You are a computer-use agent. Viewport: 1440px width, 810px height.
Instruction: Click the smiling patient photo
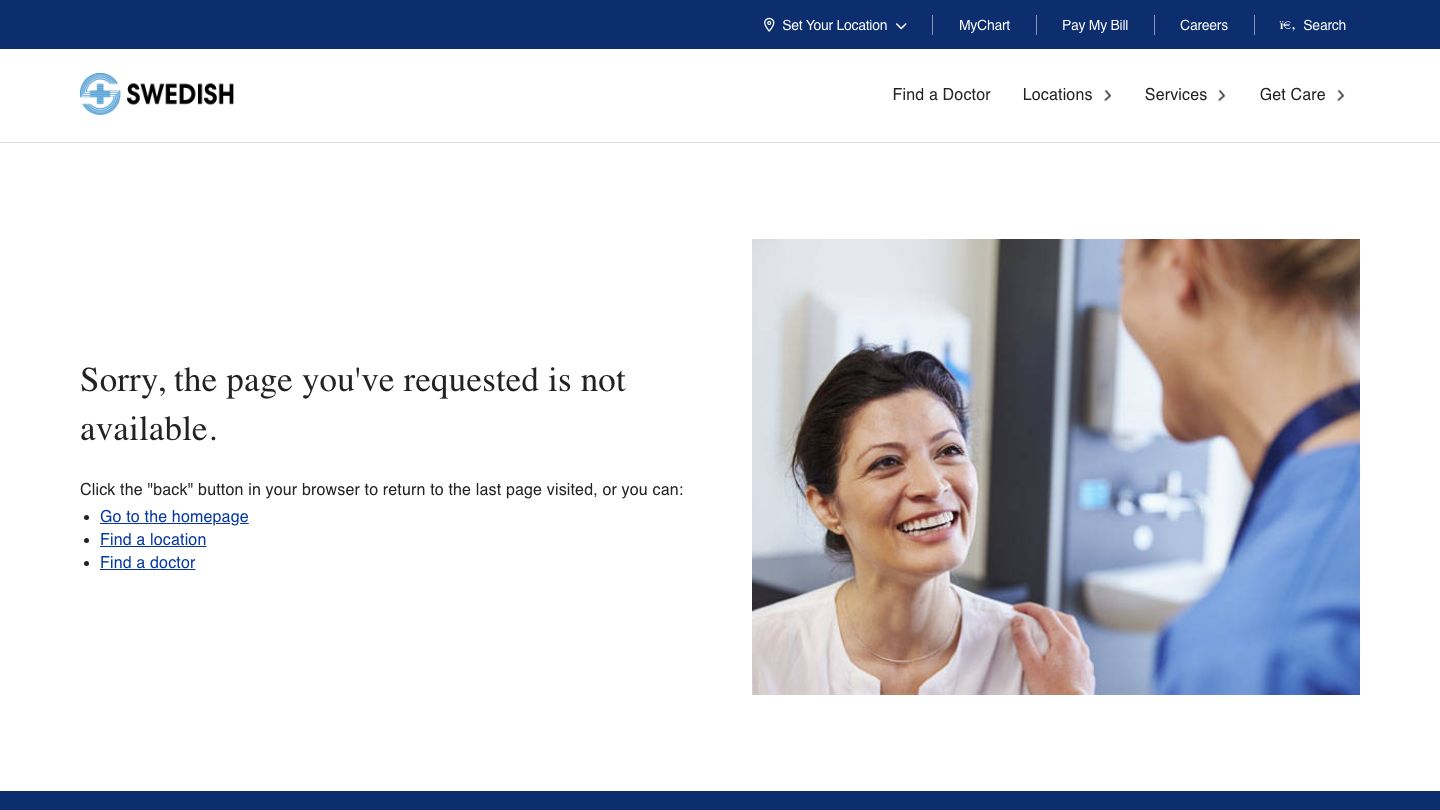coord(1055,467)
